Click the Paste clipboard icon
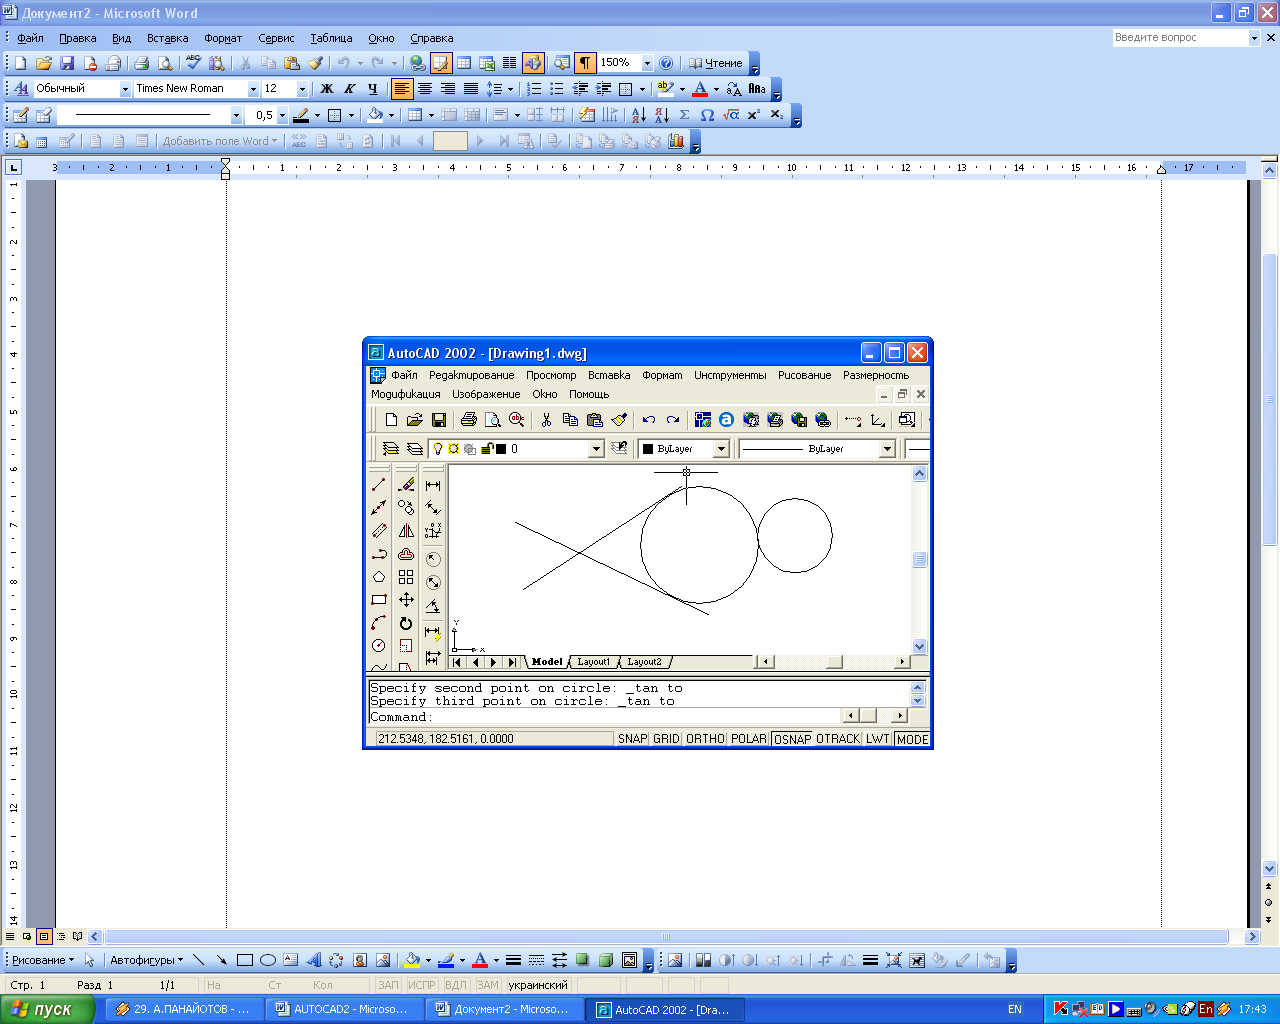1280x1024 pixels. click(291, 63)
